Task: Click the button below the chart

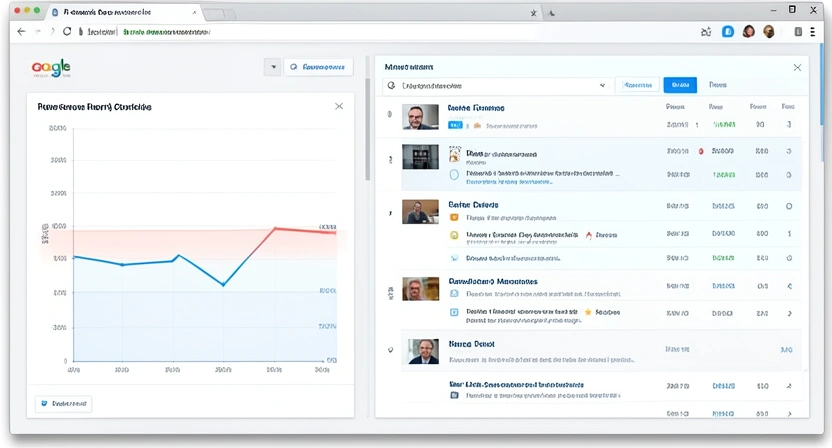Action: point(63,404)
